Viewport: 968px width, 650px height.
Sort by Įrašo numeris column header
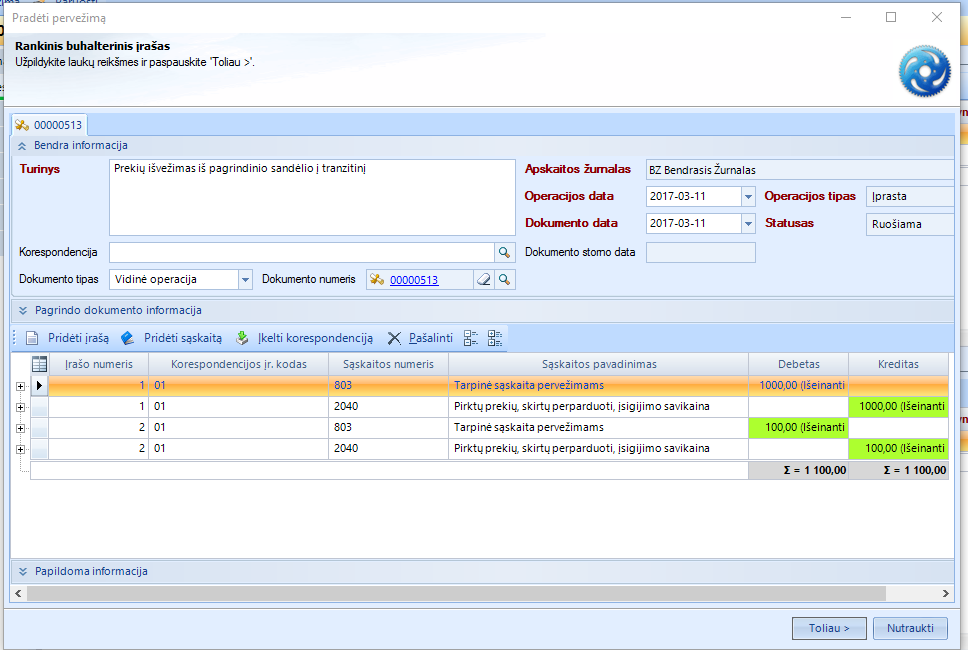pos(99,364)
